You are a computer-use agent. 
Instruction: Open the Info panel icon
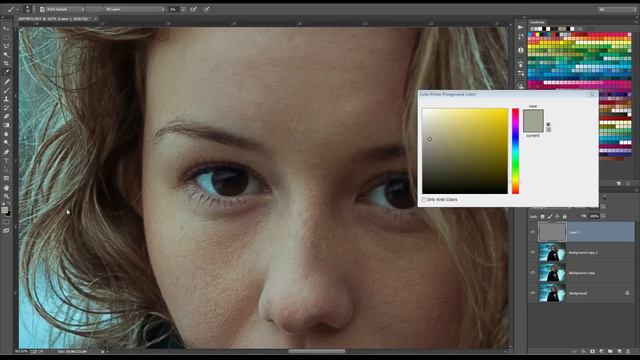(520, 50)
